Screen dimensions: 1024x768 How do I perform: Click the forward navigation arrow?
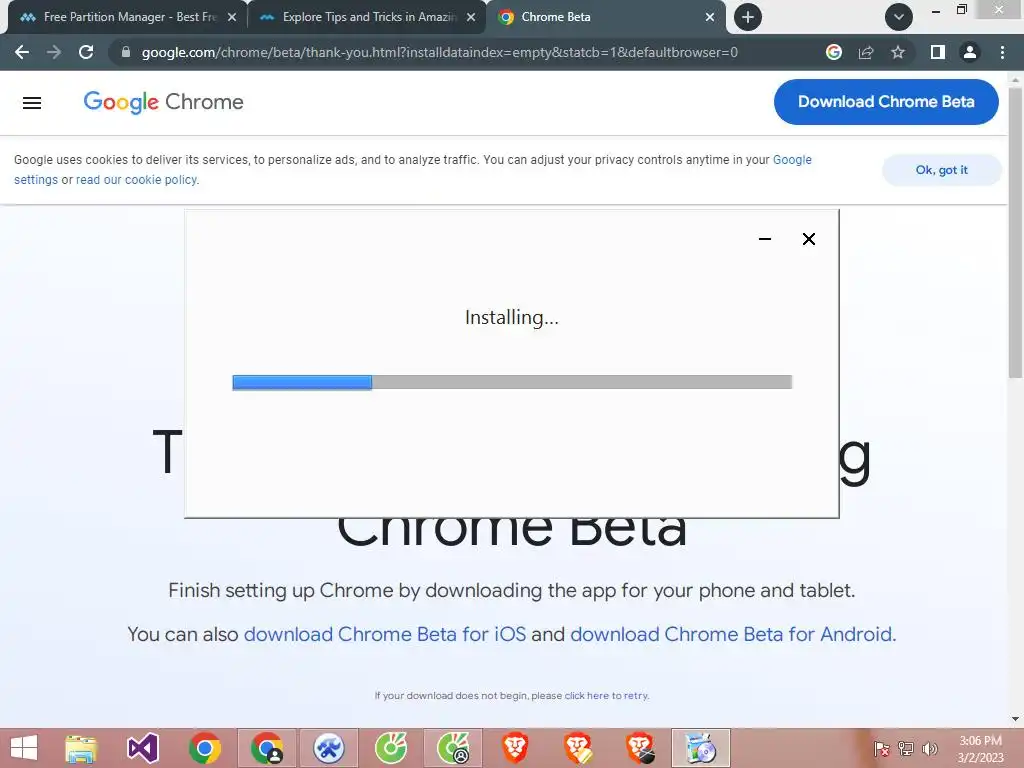pyautogui.click(x=54, y=52)
